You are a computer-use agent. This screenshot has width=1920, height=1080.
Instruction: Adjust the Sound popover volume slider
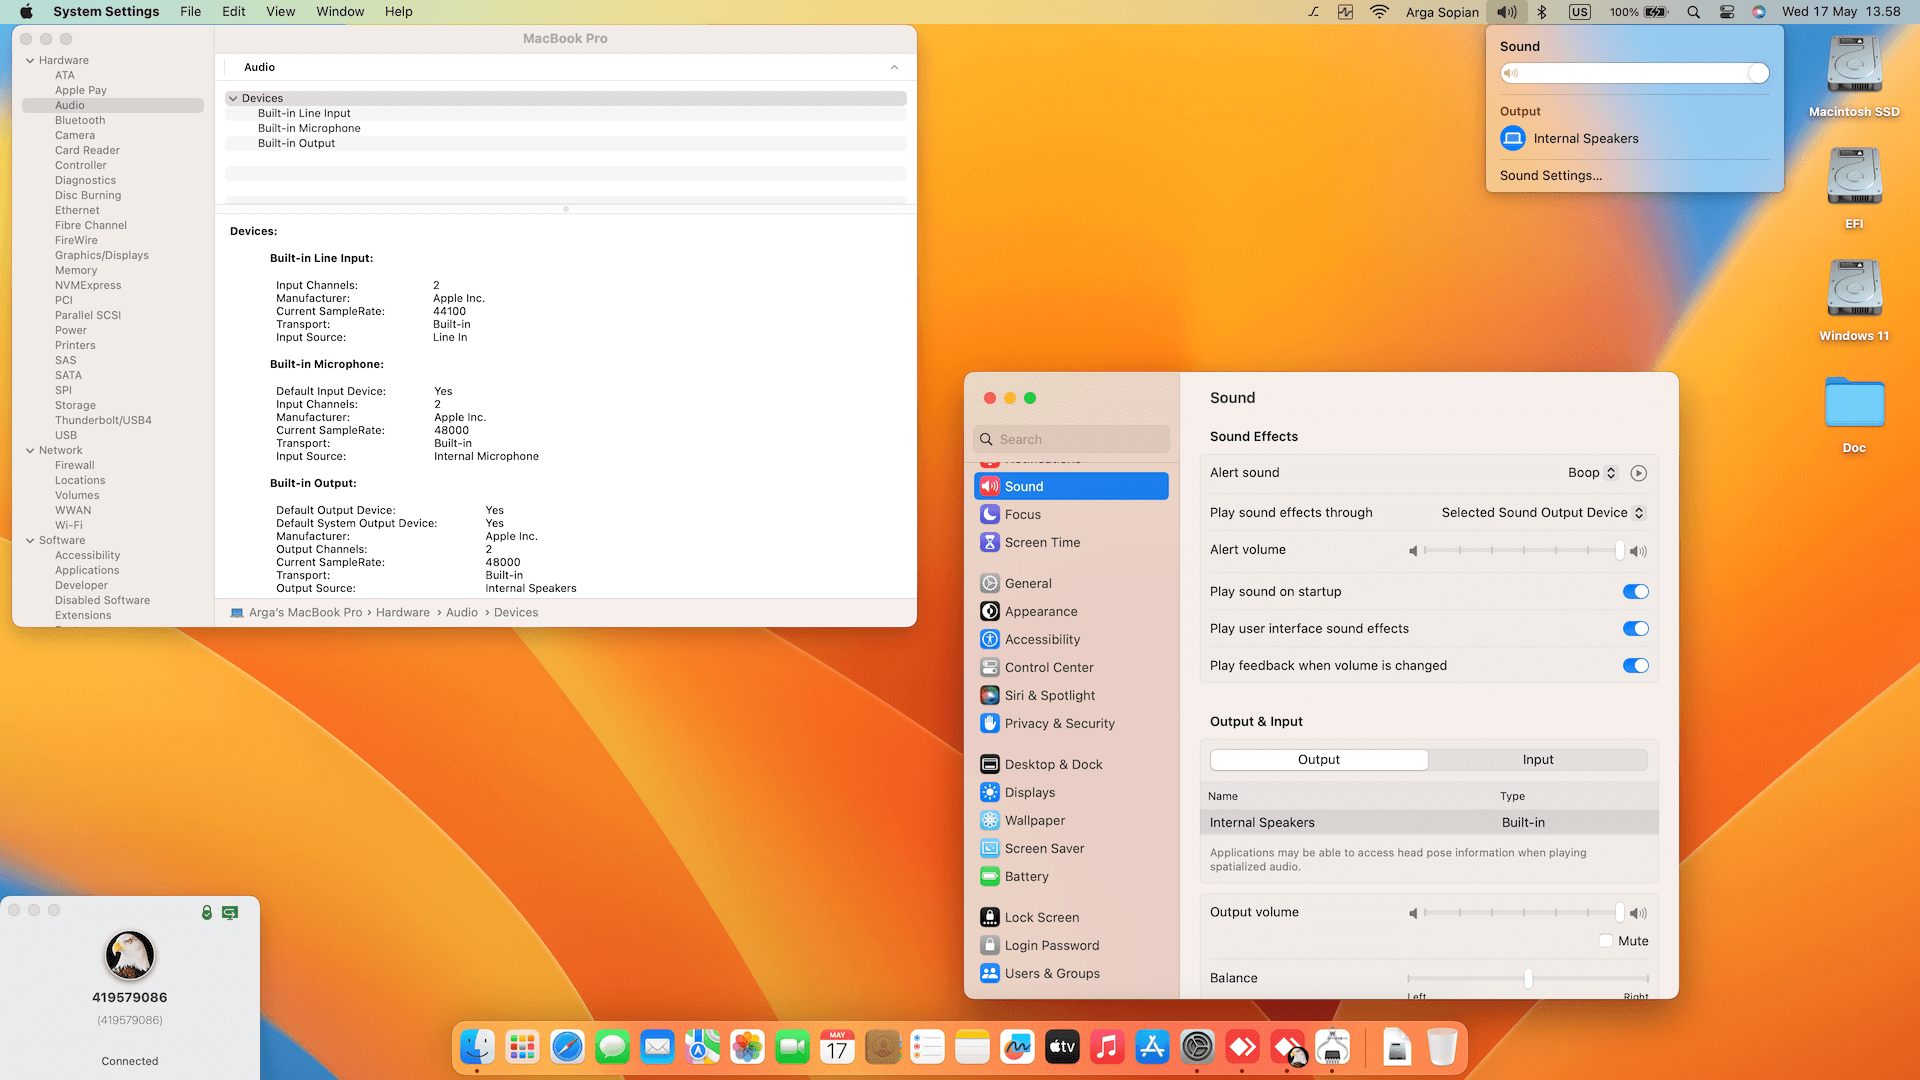[x=1635, y=73]
